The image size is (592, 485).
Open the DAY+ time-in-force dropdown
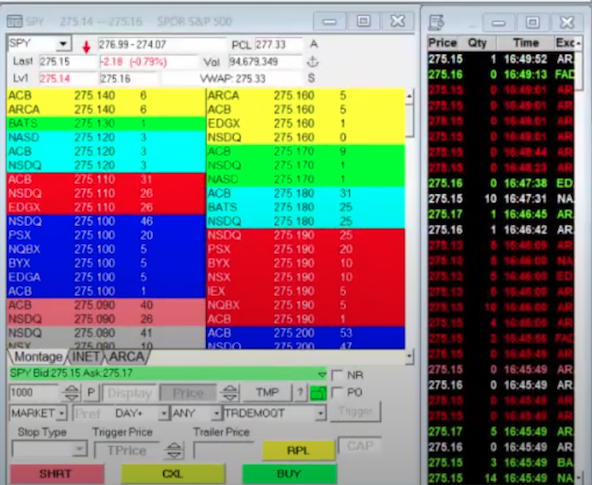[163, 413]
